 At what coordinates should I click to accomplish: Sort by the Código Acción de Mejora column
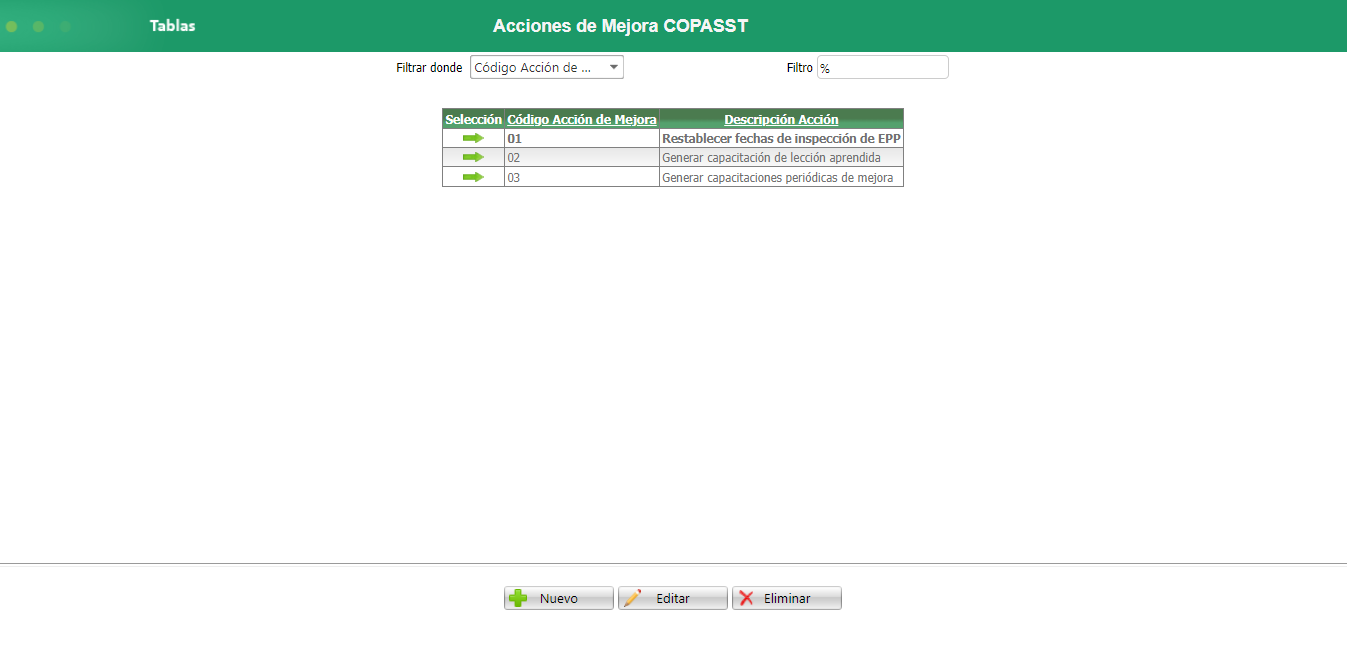582,119
